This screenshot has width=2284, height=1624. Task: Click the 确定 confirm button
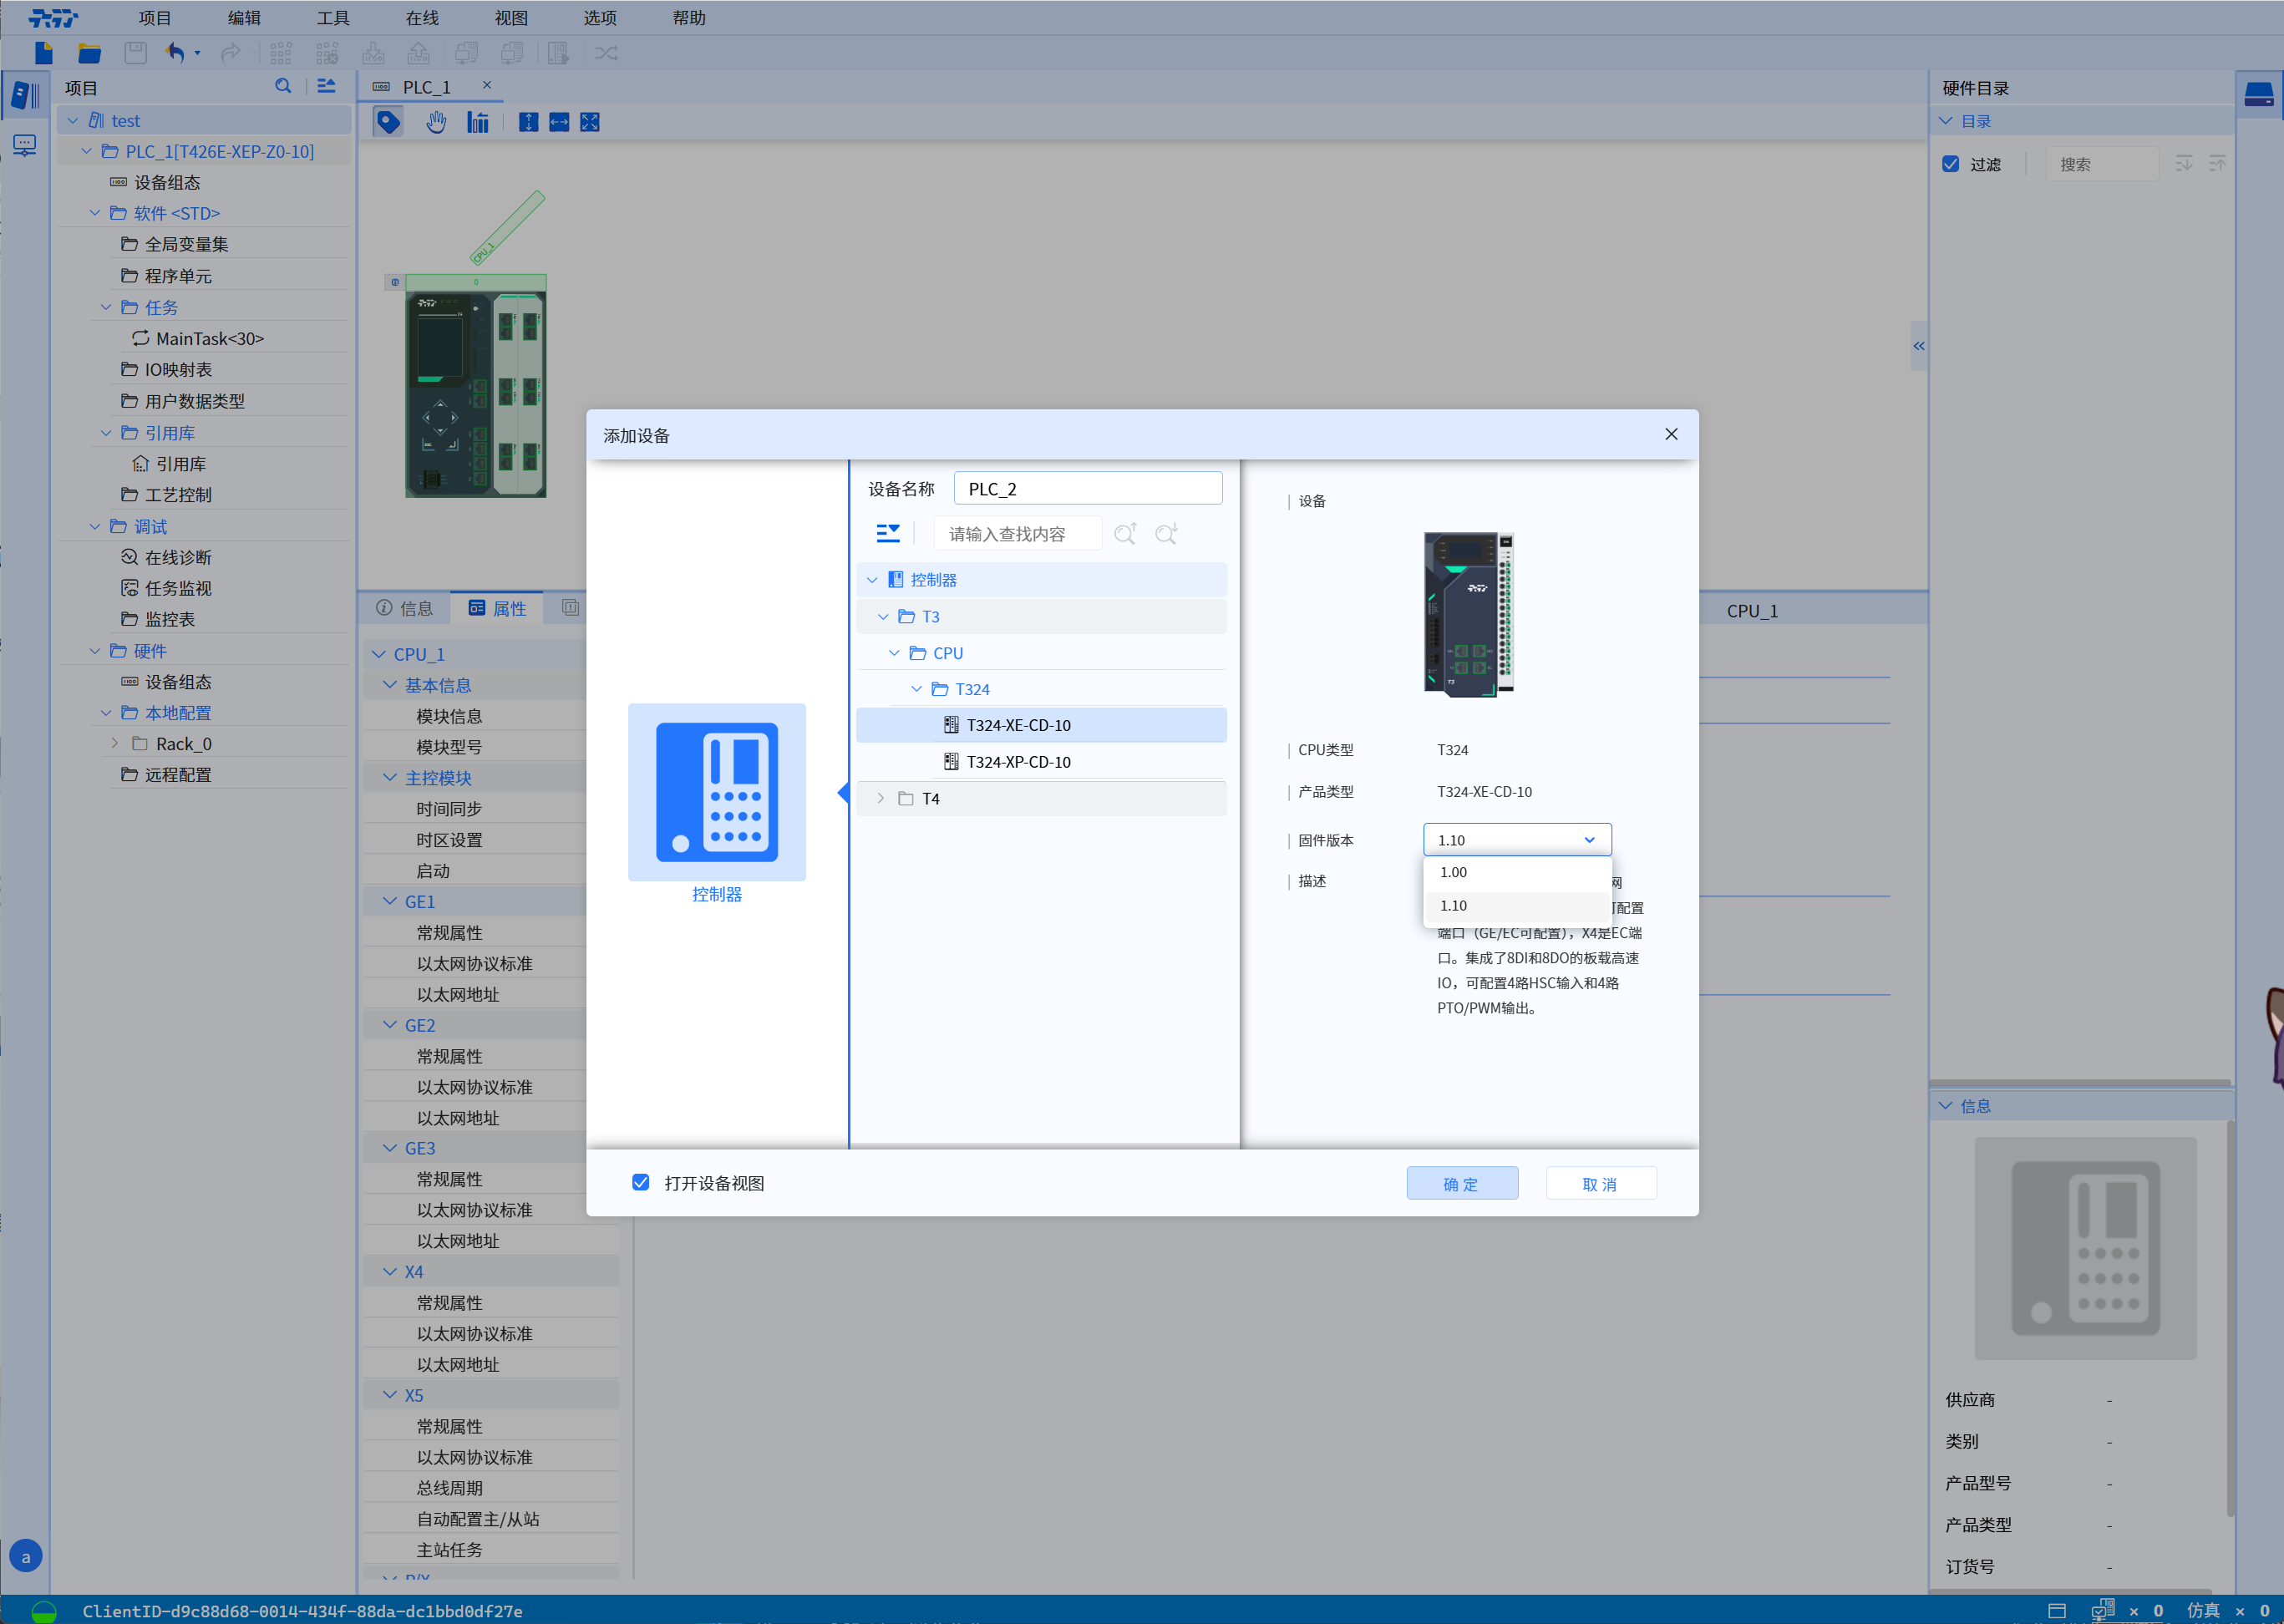1461,1184
